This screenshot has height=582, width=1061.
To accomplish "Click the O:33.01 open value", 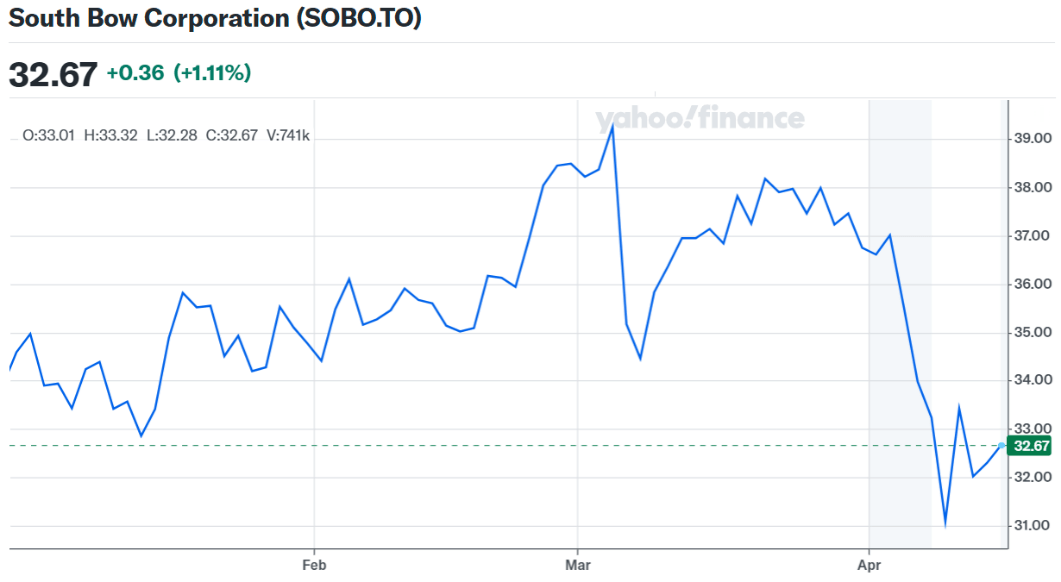I will (x=48, y=135).
